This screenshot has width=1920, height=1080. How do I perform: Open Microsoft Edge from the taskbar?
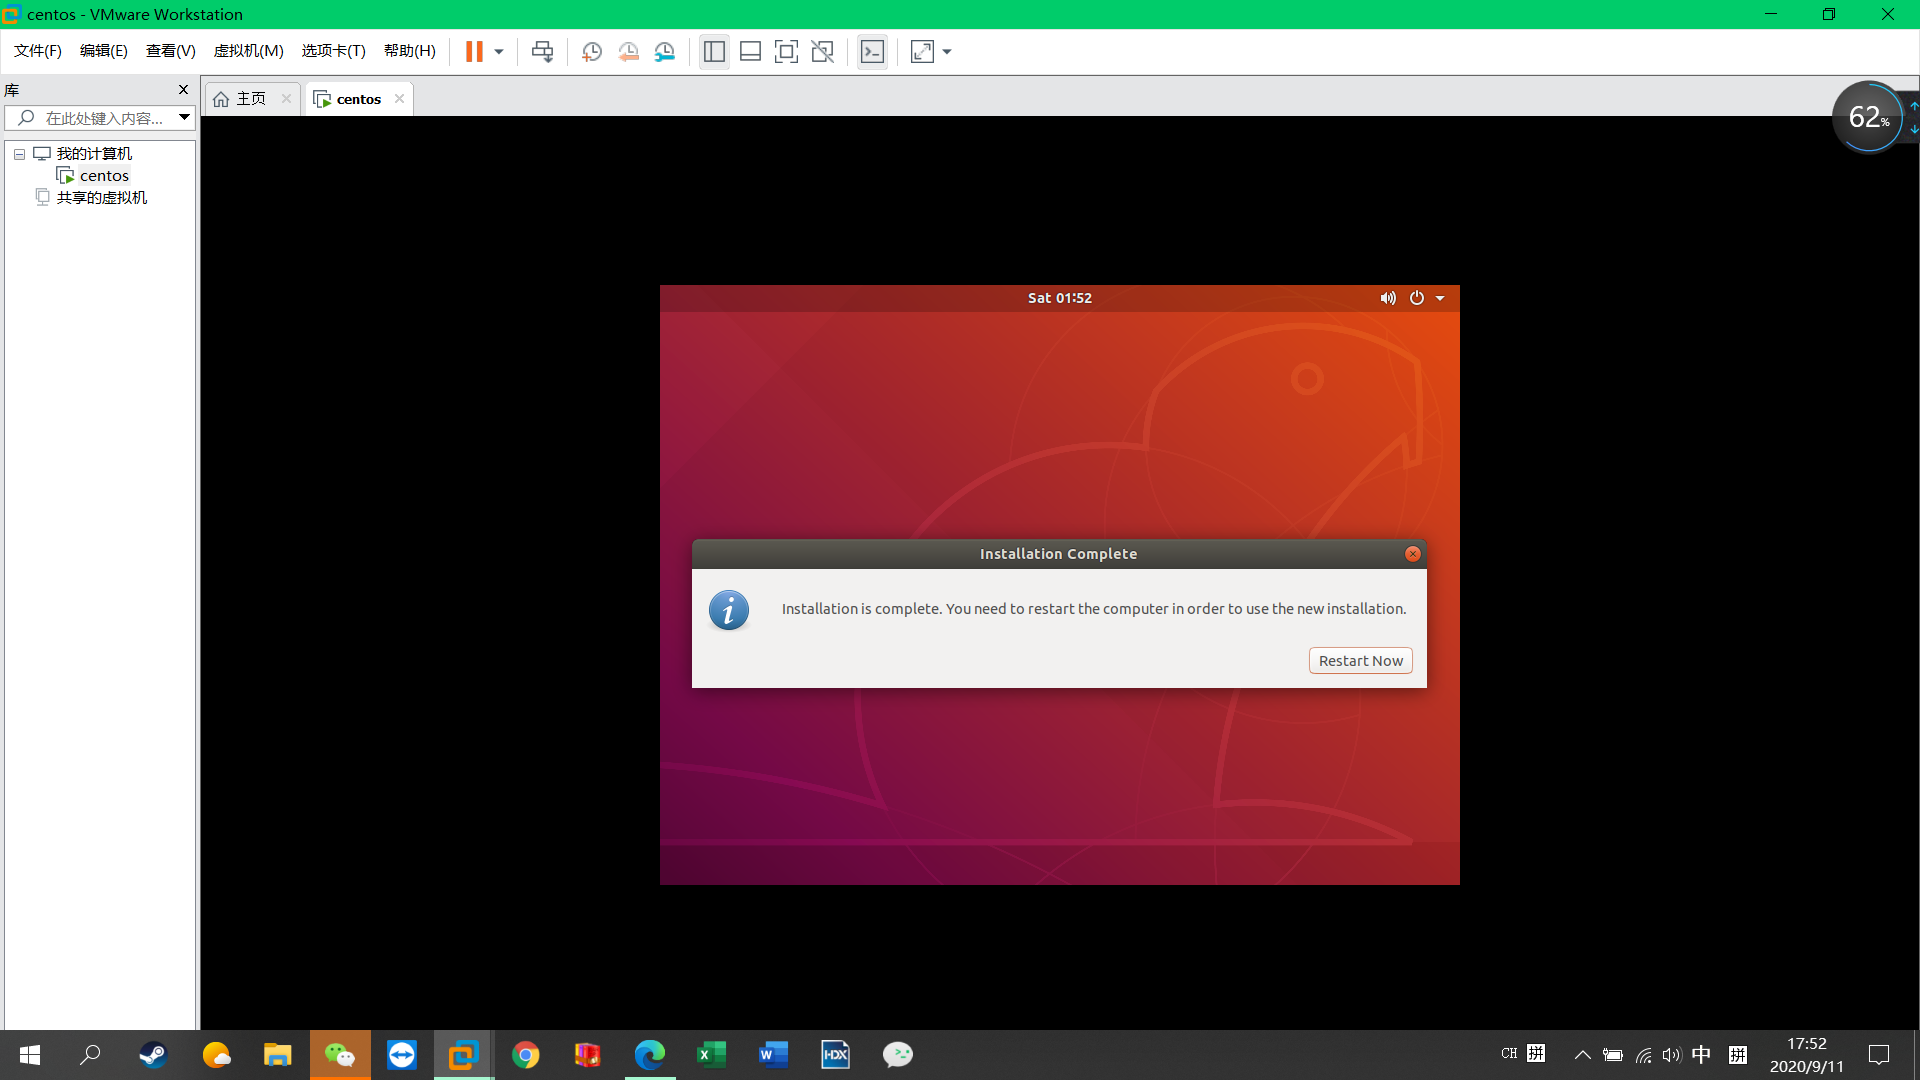650,1055
